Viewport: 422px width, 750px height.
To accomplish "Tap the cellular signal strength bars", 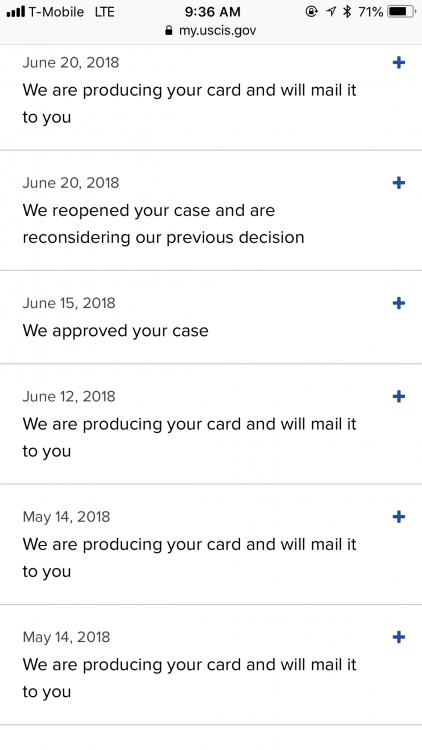I will tap(15, 11).
